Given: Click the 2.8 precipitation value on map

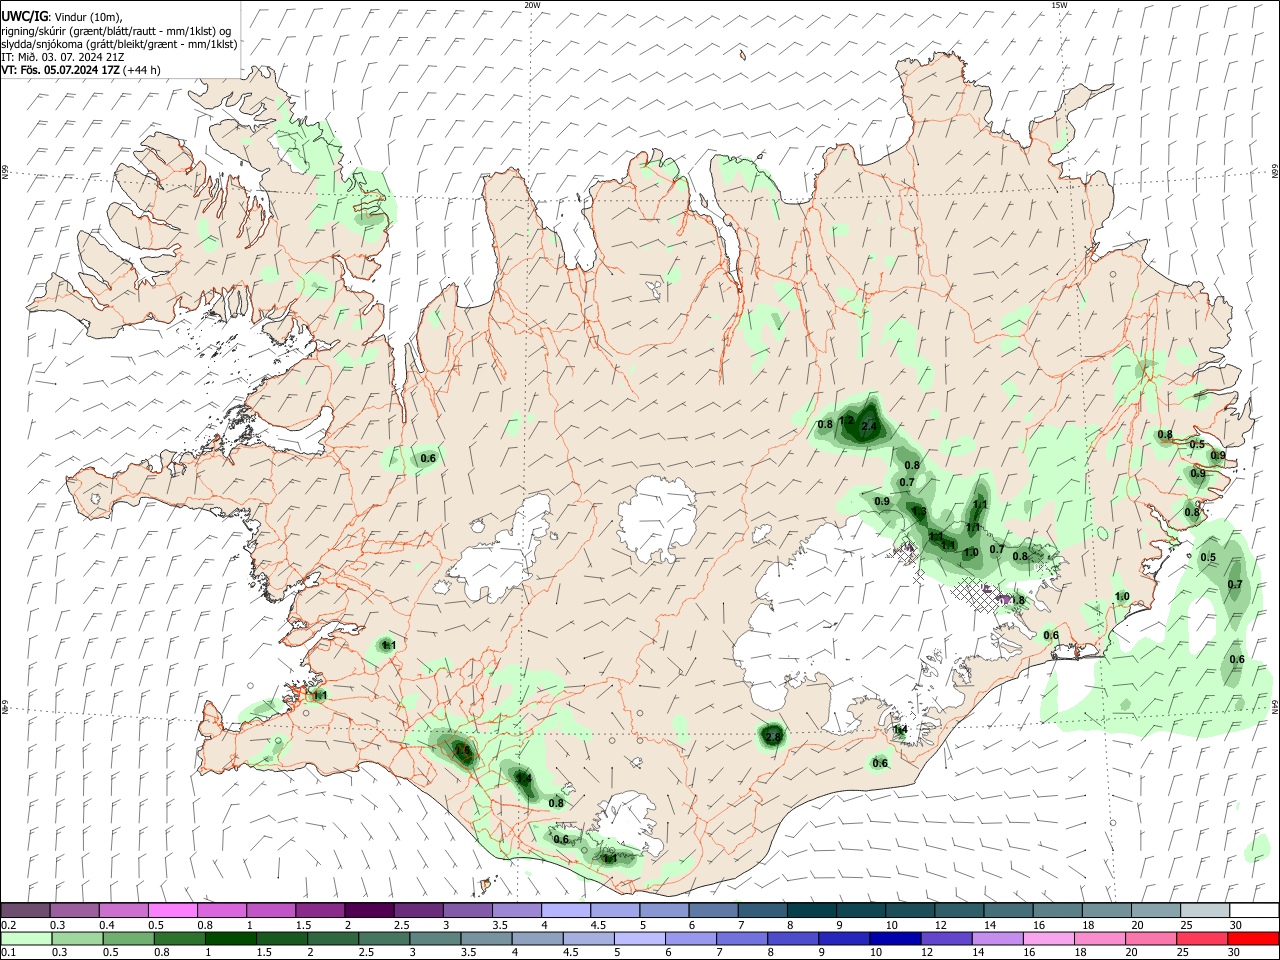Looking at the screenshot, I should (773, 737).
